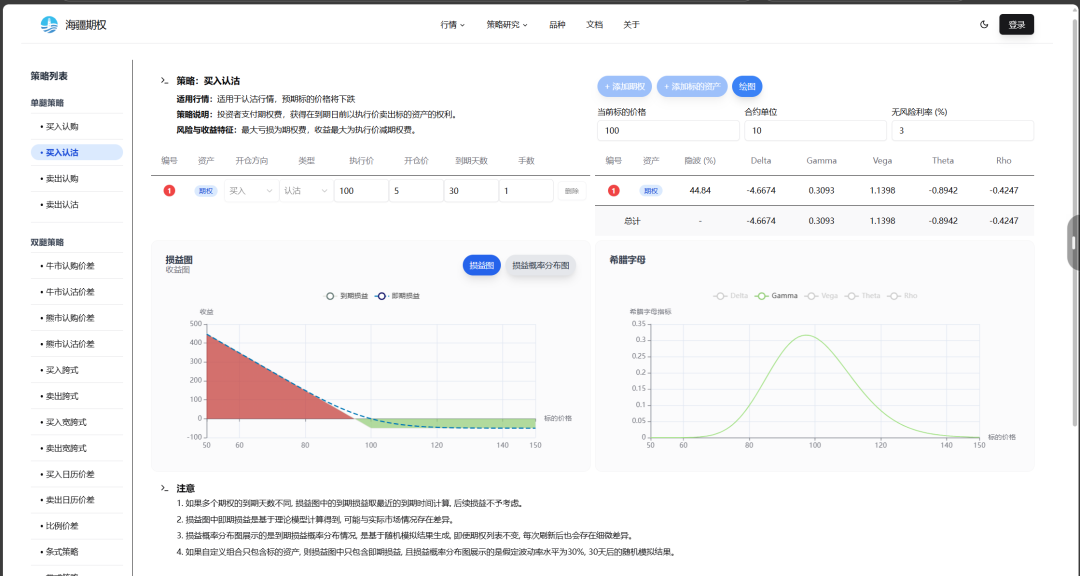Image resolution: width=1080 pixels, height=576 pixels.
Task: Toggle the 即期损益 legend series
Action: point(400,296)
